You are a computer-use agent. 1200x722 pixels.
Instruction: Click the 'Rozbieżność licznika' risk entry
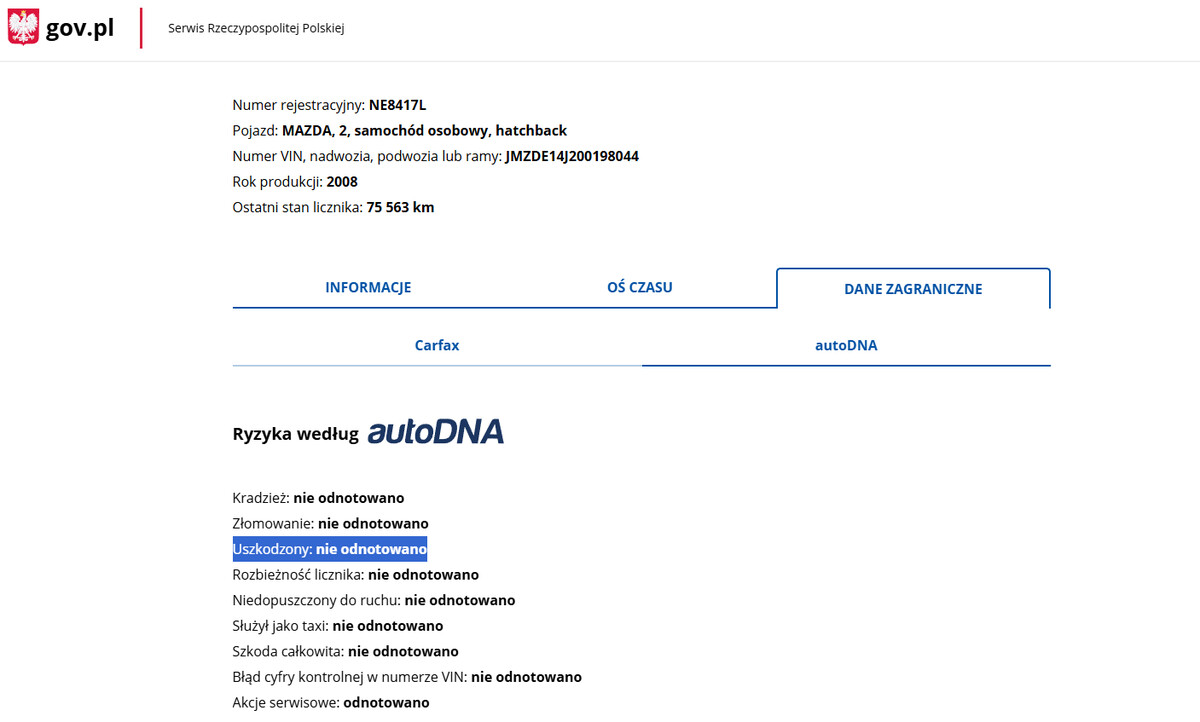coord(355,575)
